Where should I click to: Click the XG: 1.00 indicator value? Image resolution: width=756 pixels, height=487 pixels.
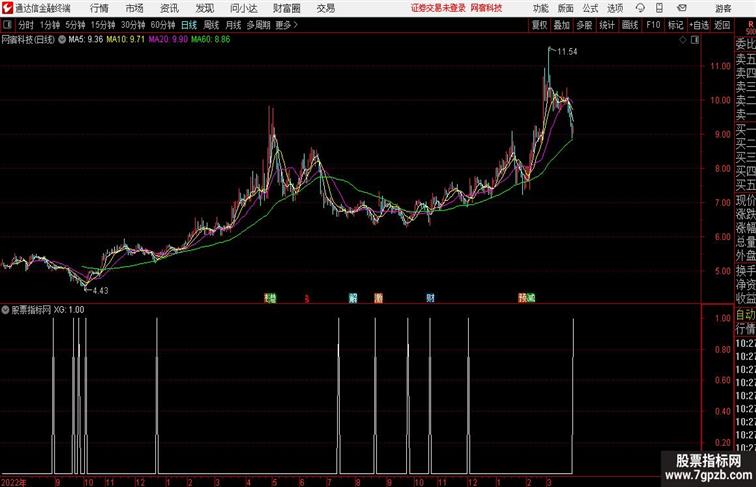(69, 310)
